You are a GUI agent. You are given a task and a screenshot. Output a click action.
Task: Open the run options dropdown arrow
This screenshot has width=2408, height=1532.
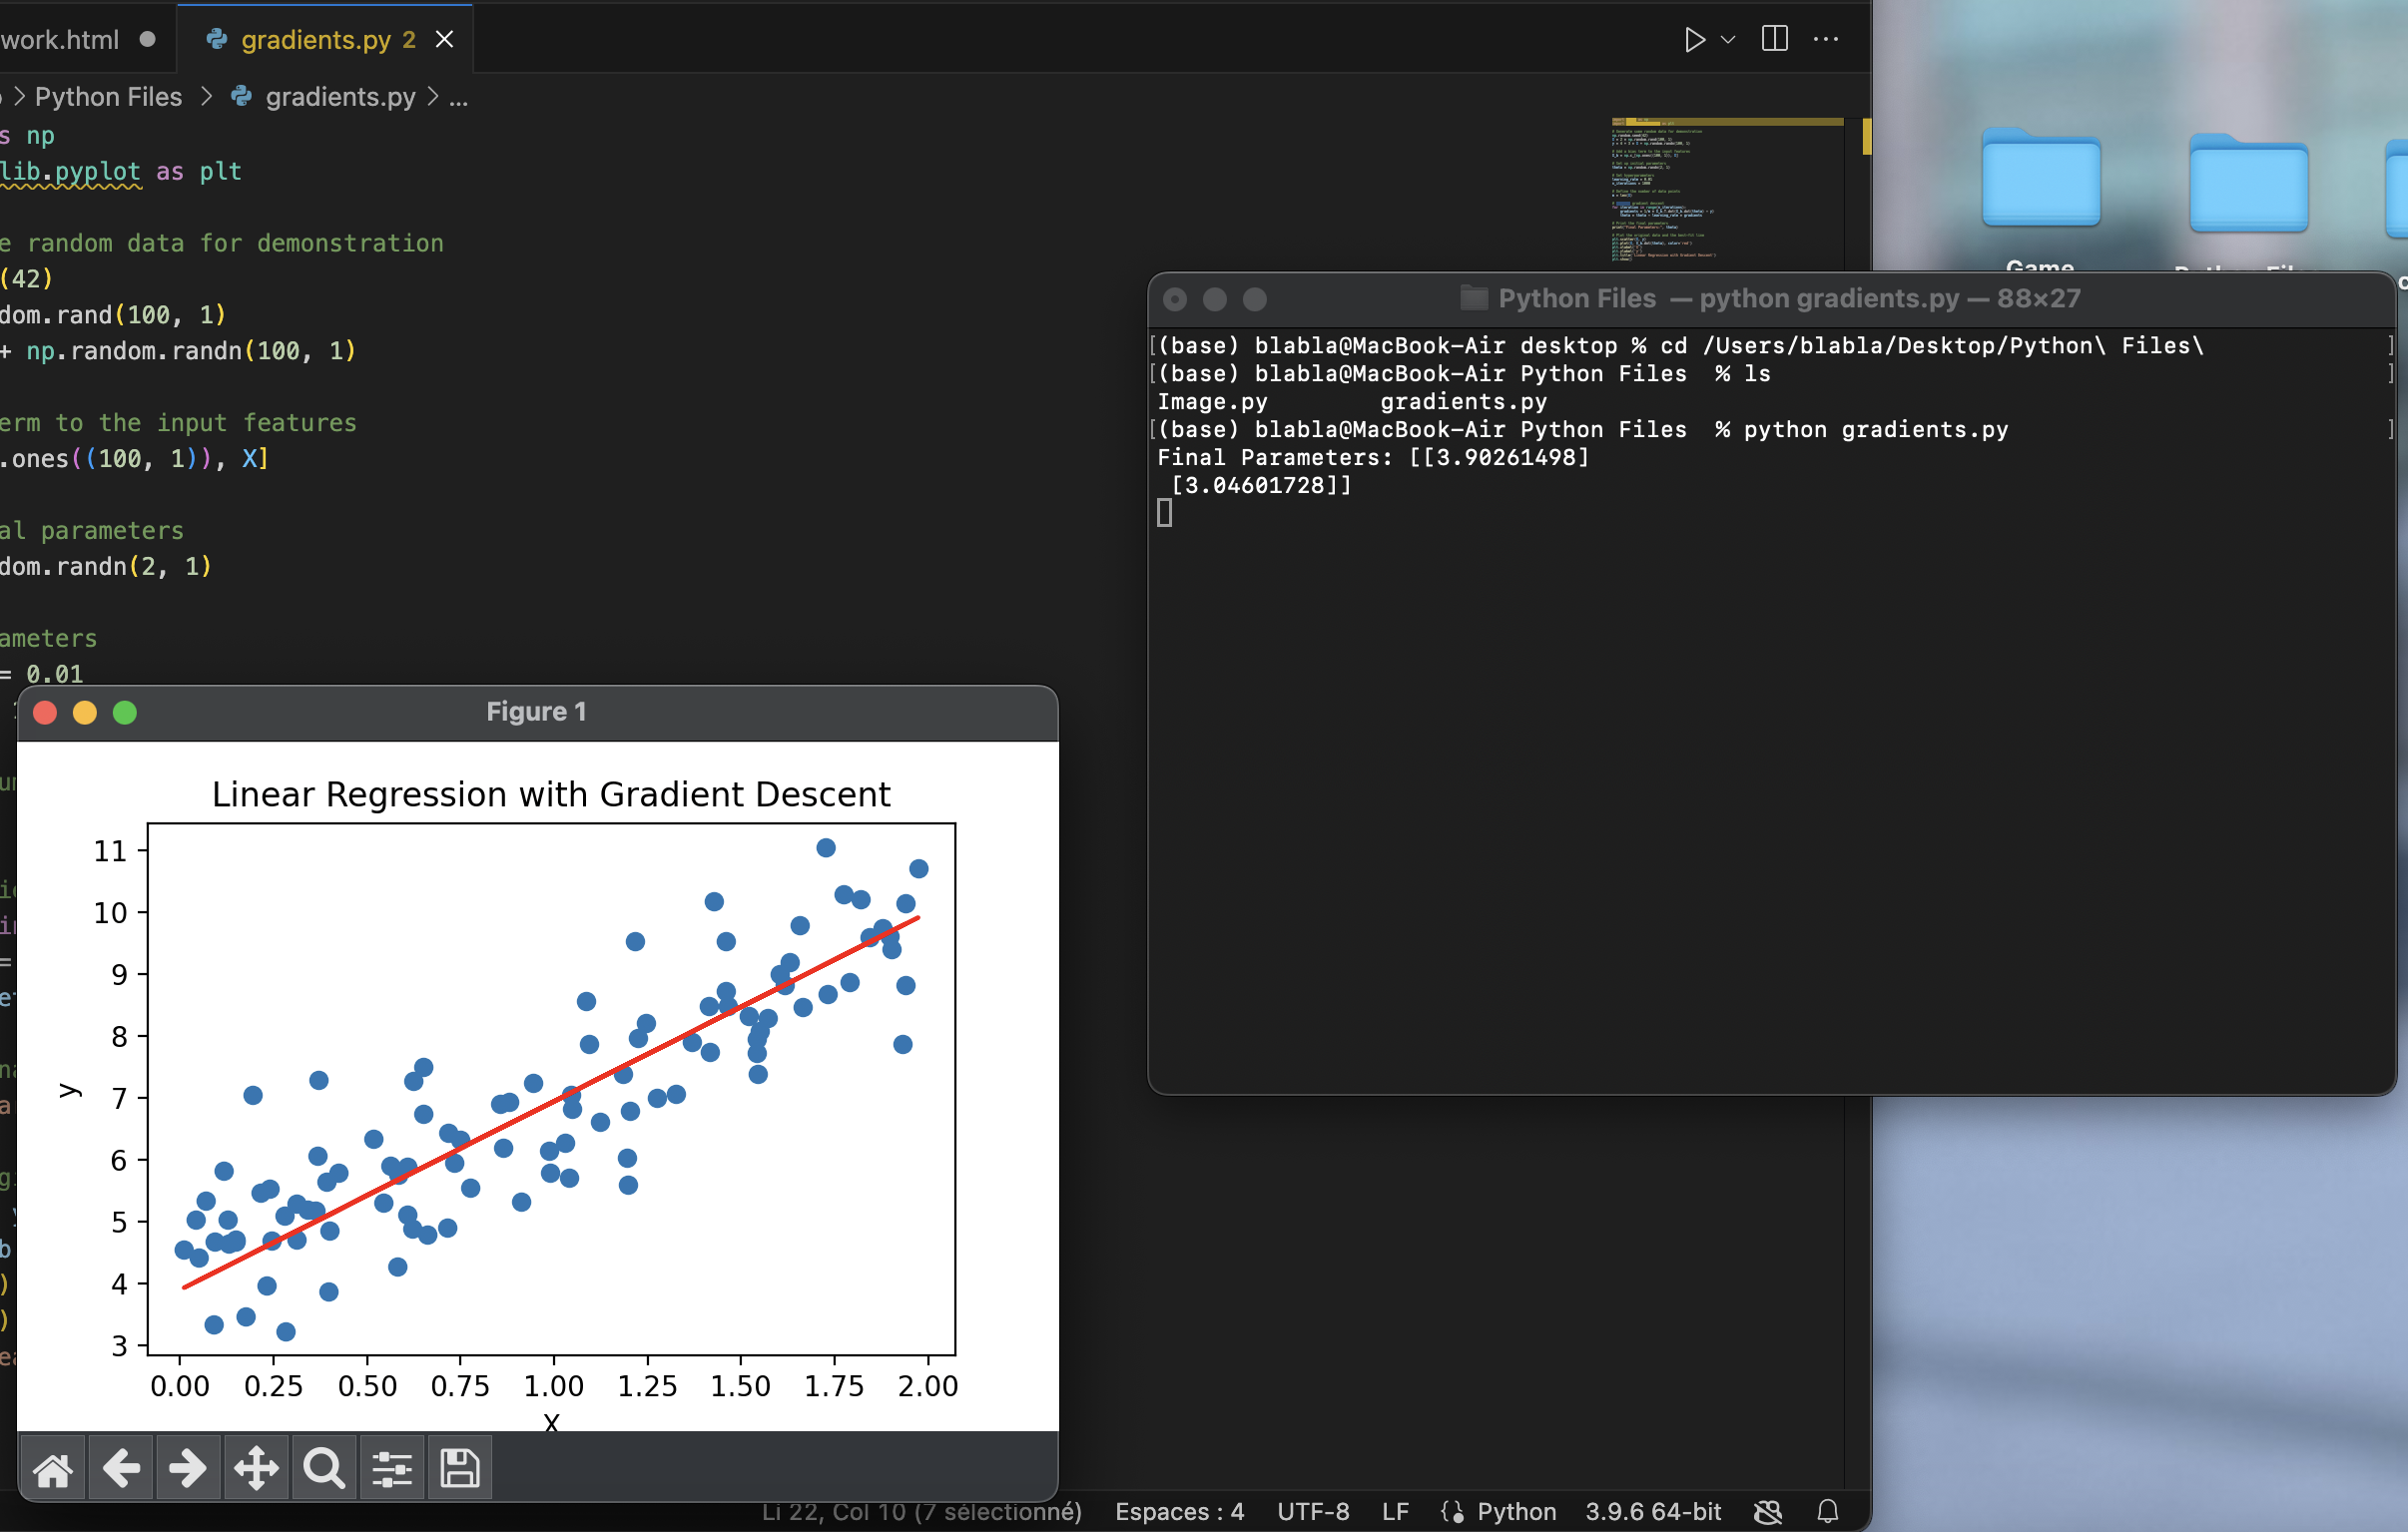tap(1728, 40)
